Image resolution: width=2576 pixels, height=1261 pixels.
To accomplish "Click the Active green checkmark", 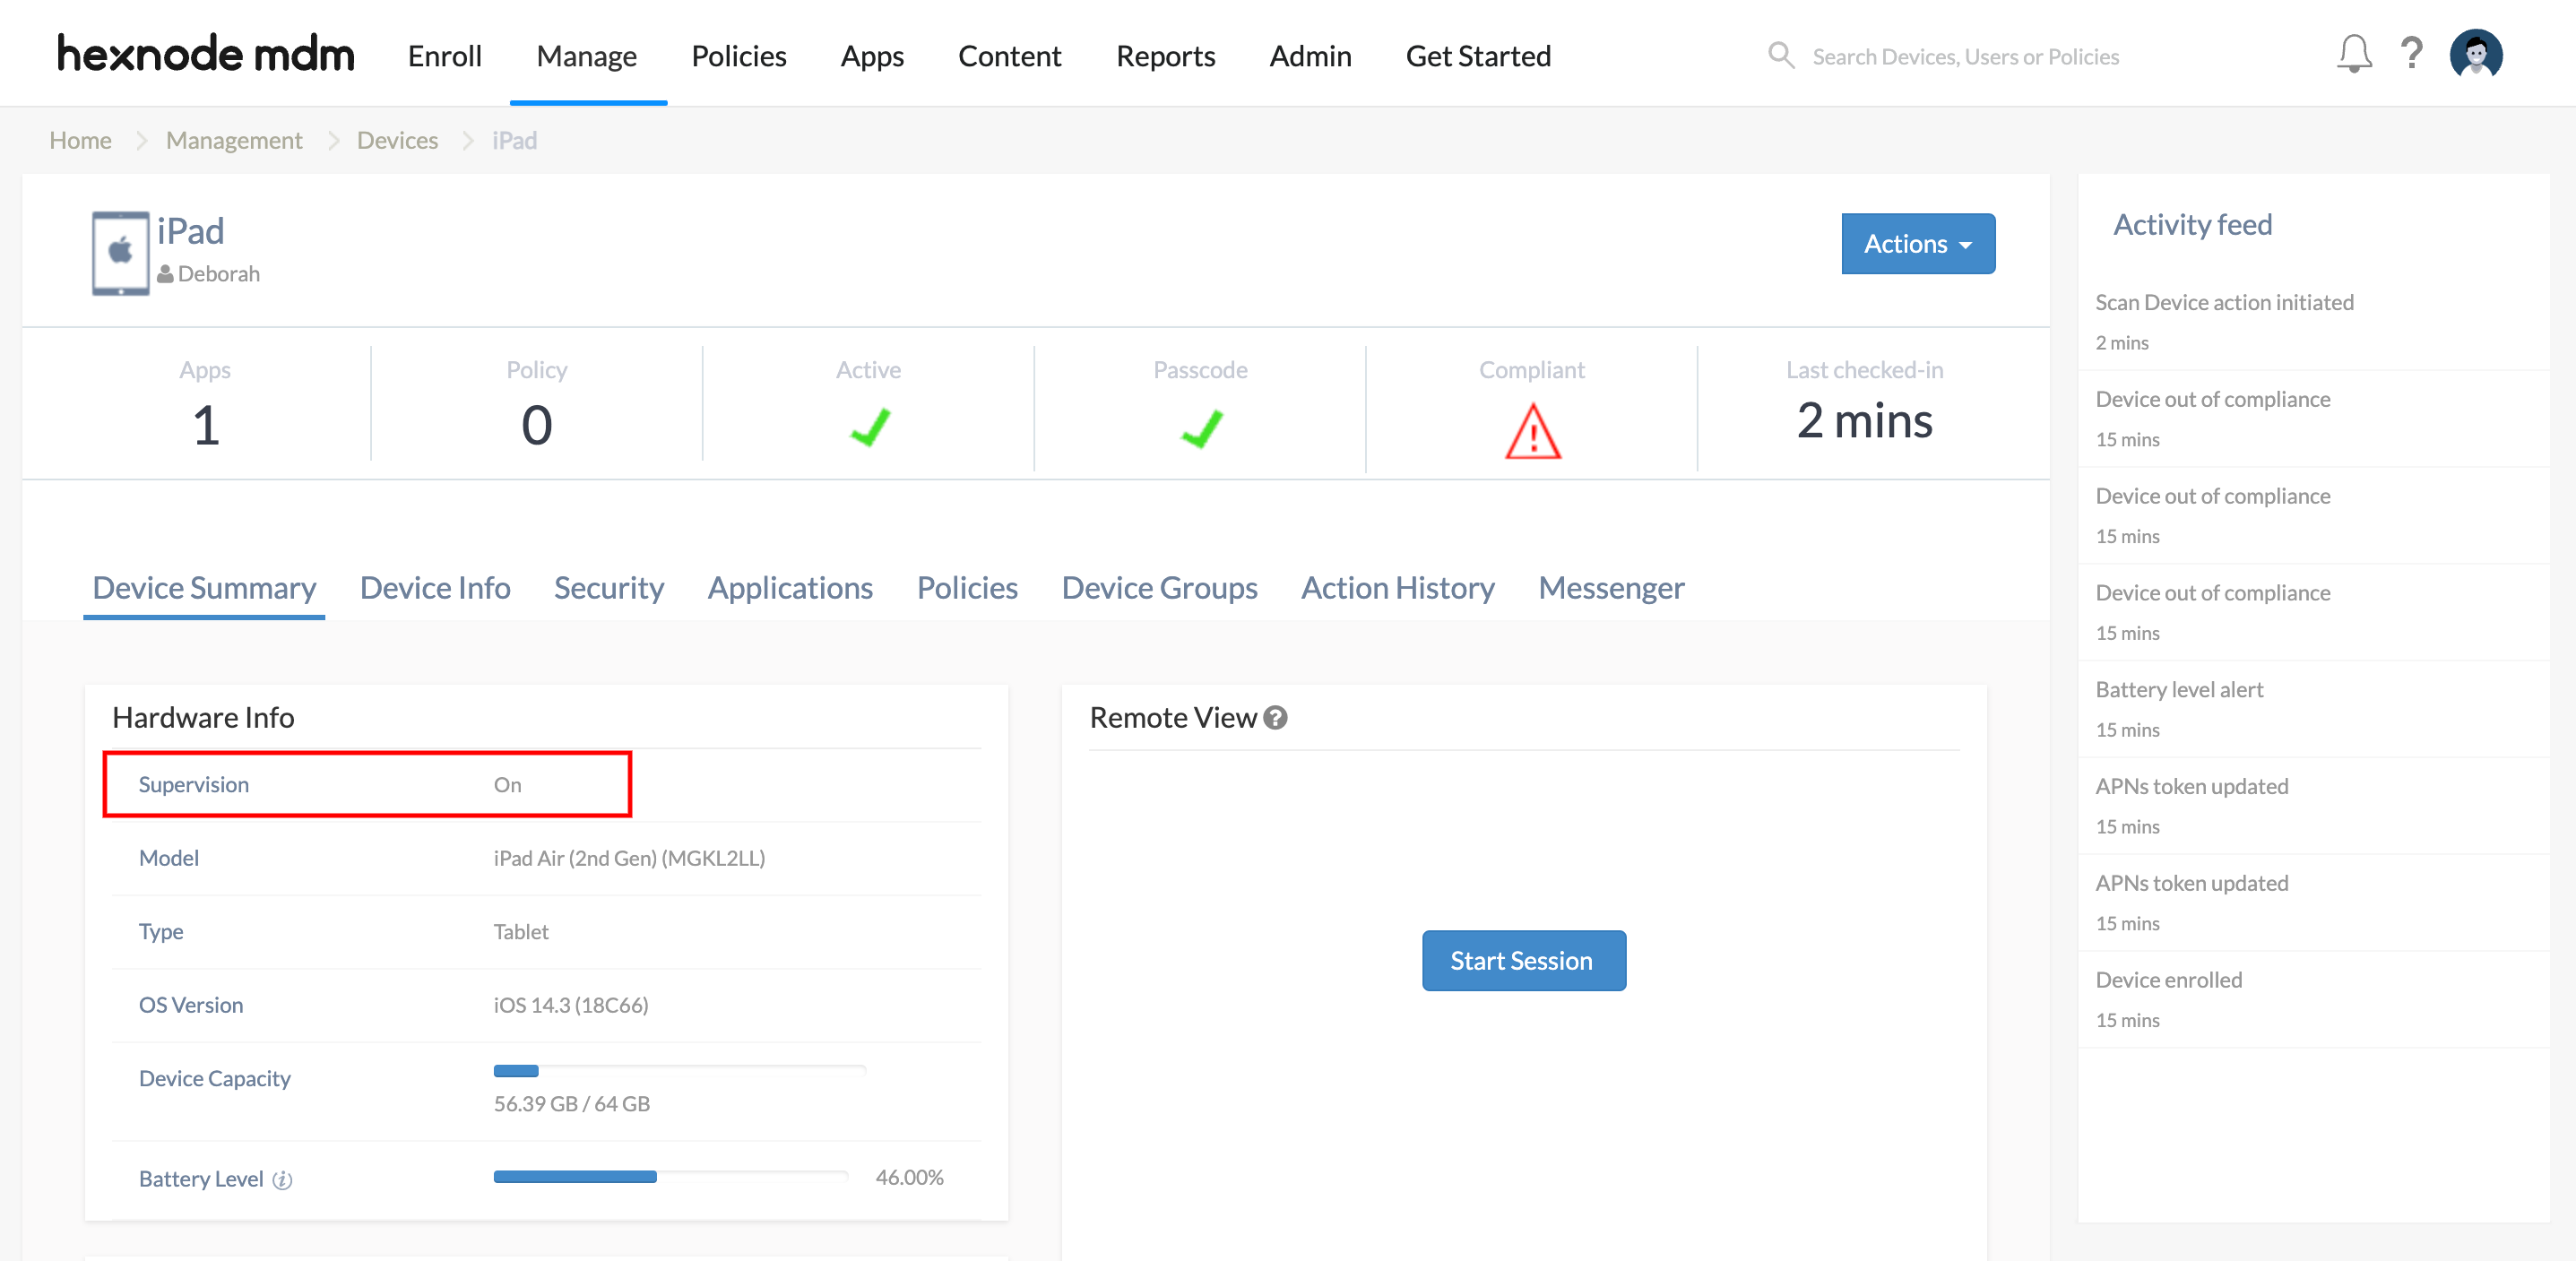I will [x=869, y=427].
